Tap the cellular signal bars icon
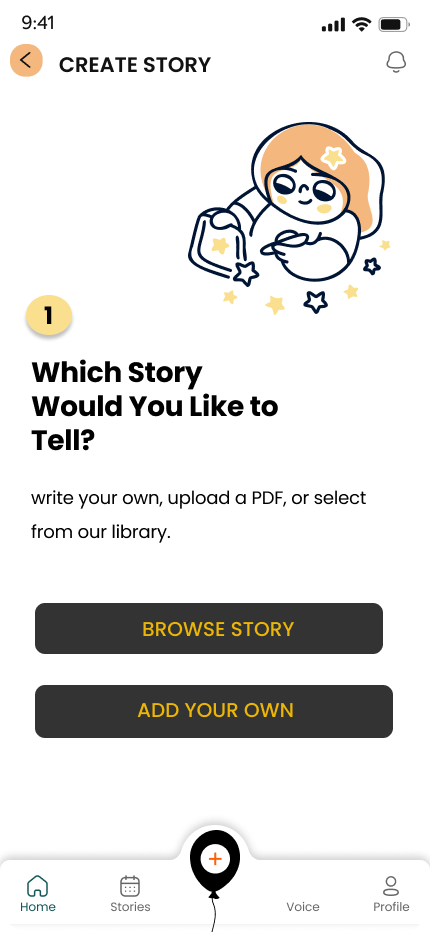 click(333, 25)
